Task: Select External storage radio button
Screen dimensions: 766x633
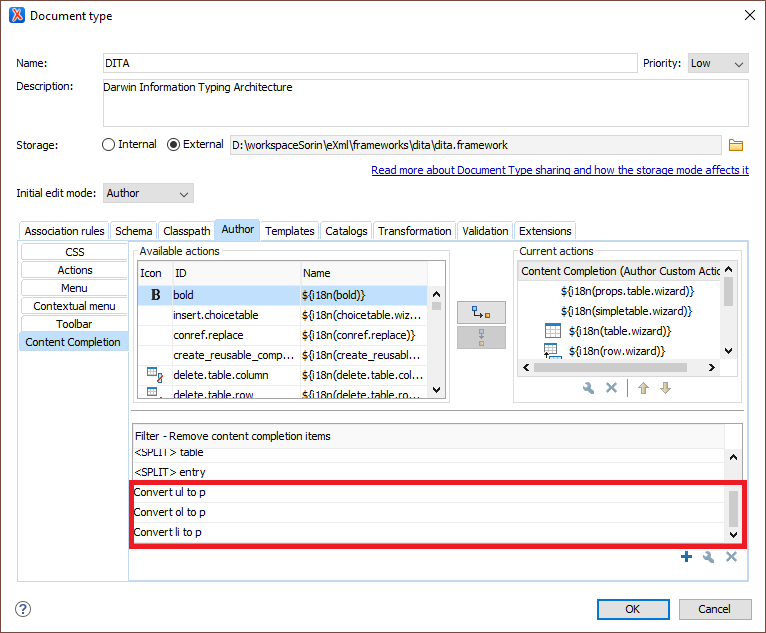Action: [x=173, y=145]
